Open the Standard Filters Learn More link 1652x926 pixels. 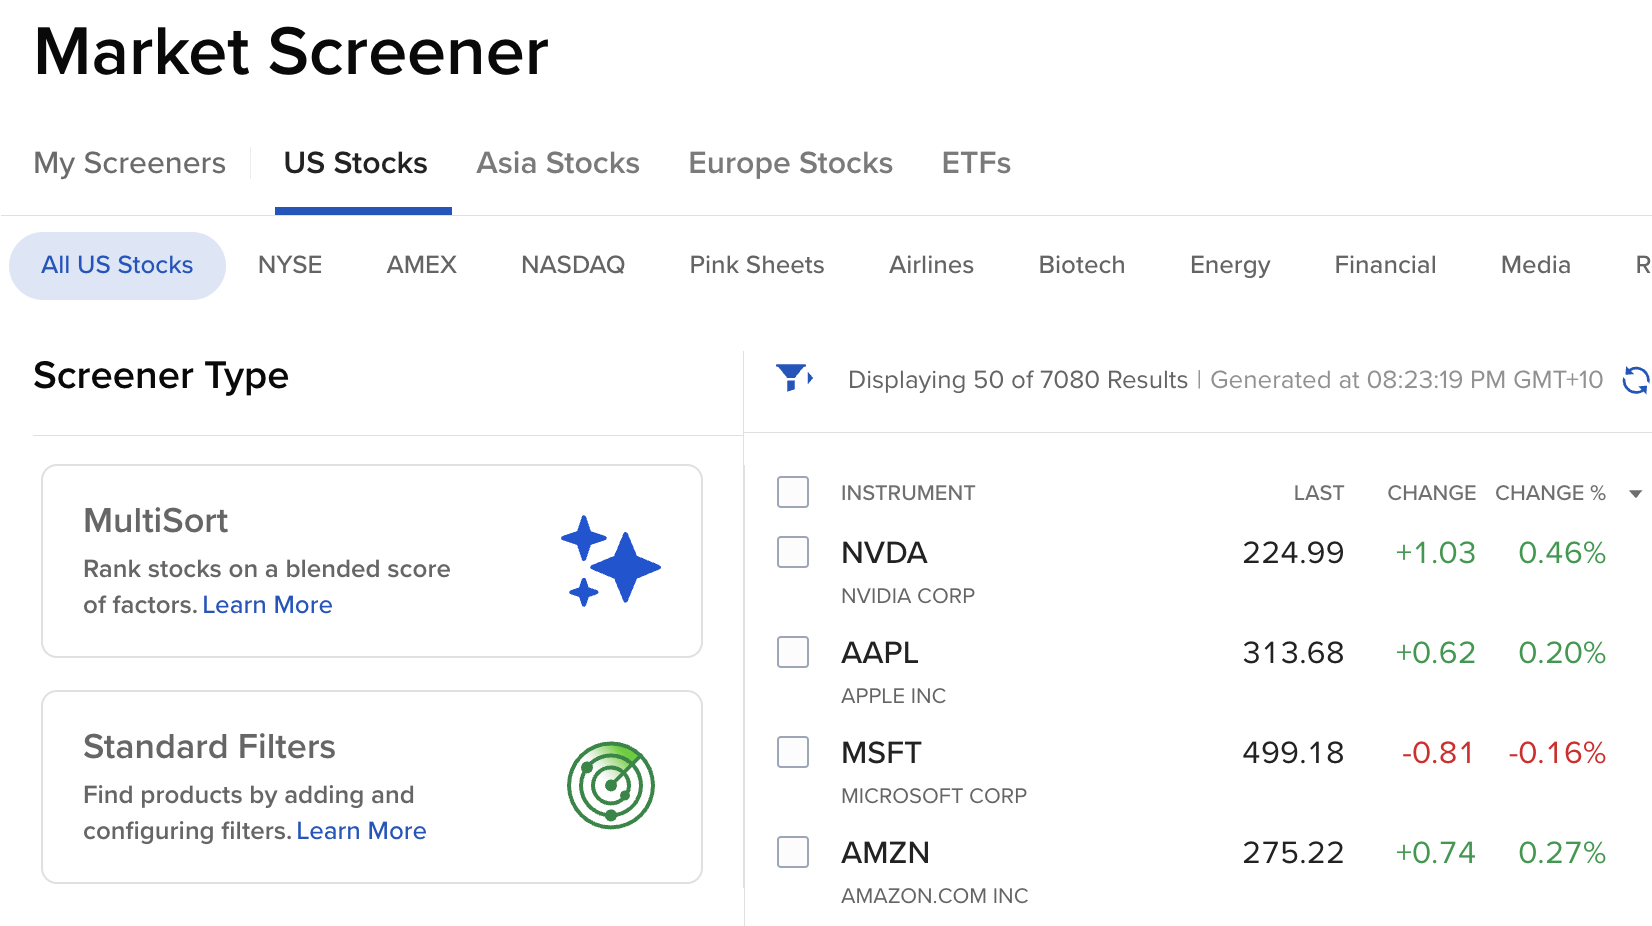tap(361, 831)
